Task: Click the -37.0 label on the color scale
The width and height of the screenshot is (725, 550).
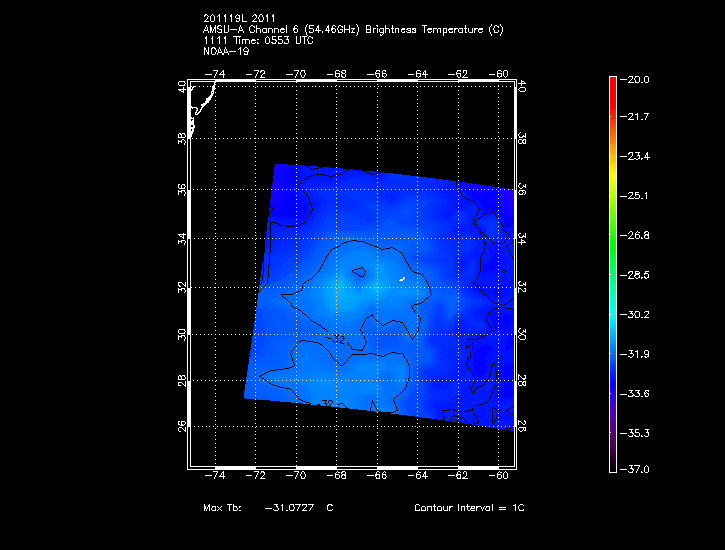Action: pyautogui.click(x=637, y=469)
